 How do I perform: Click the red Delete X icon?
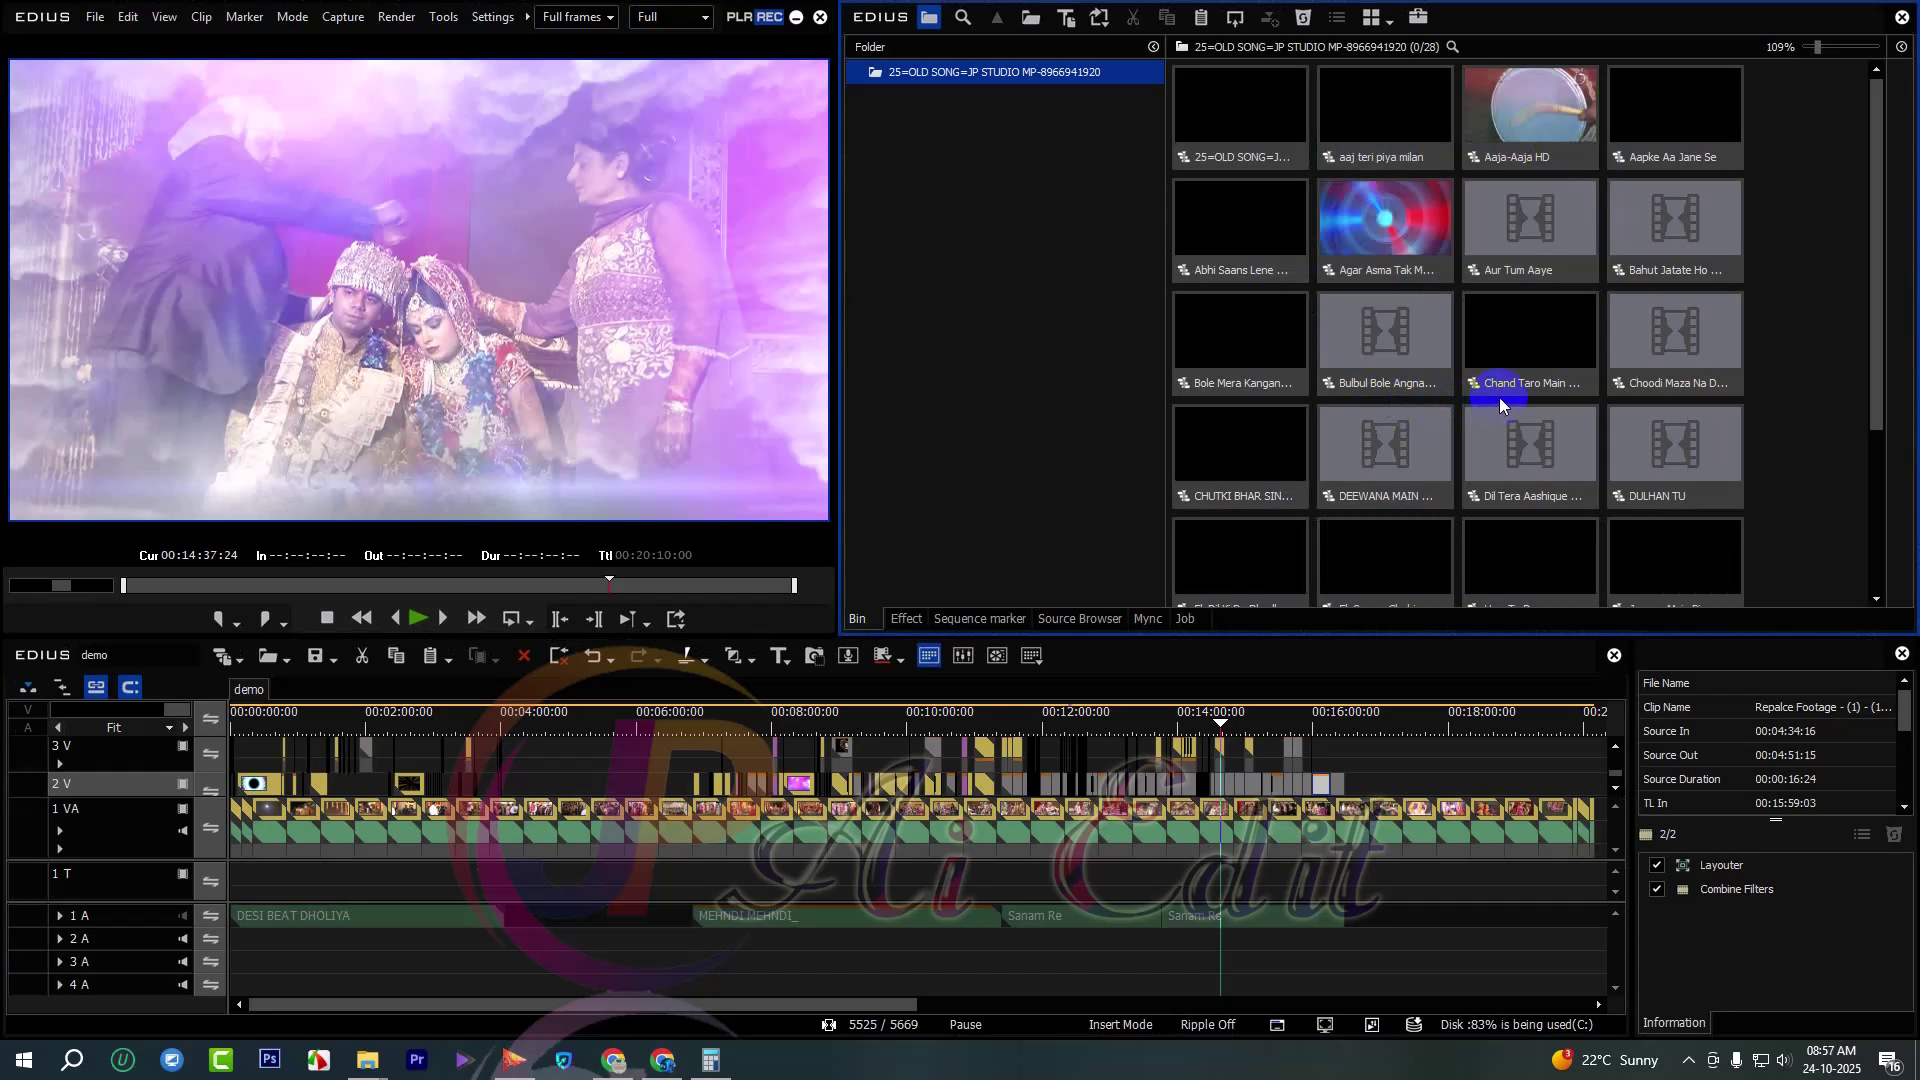[523, 656]
